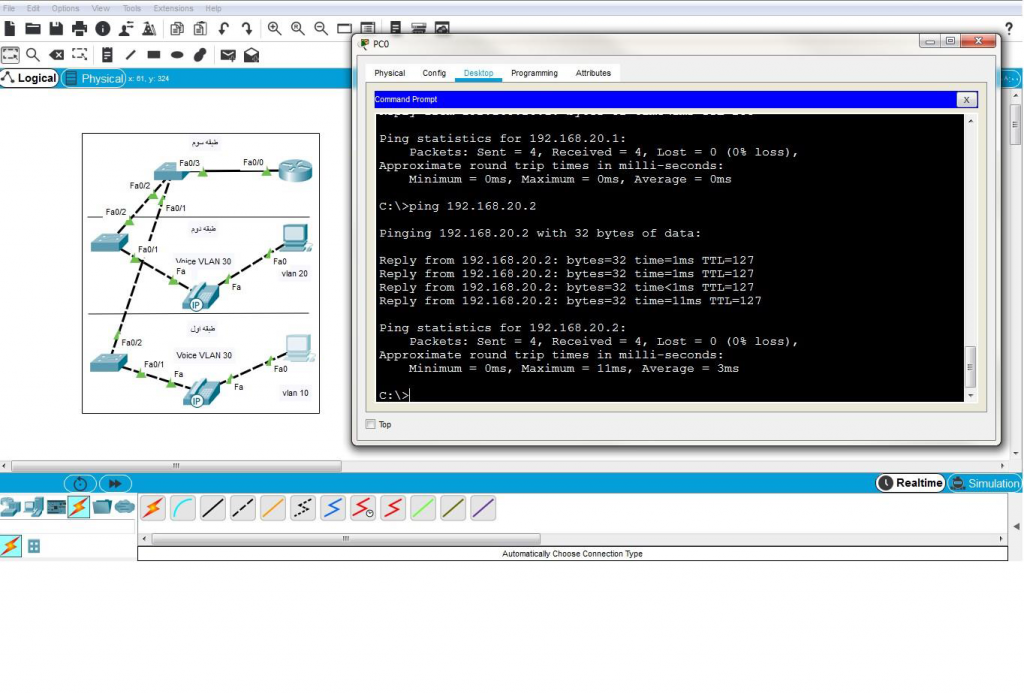Pick Serial DCE cable with clock
This screenshot has width=1024, height=694.
click(x=363, y=508)
